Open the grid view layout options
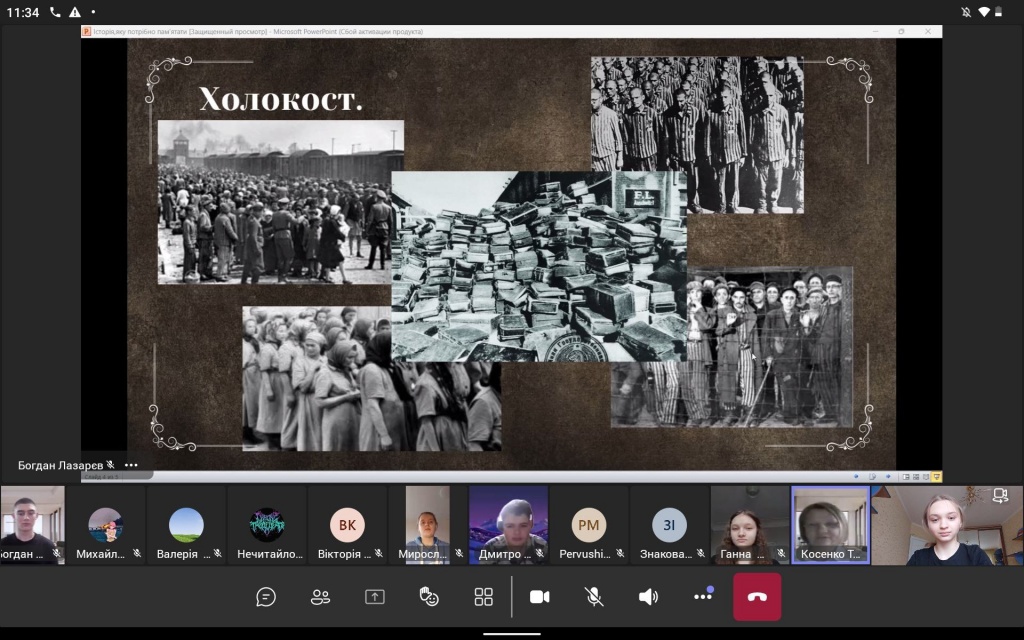Viewport: 1024px width, 640px height. click(484, 597)
